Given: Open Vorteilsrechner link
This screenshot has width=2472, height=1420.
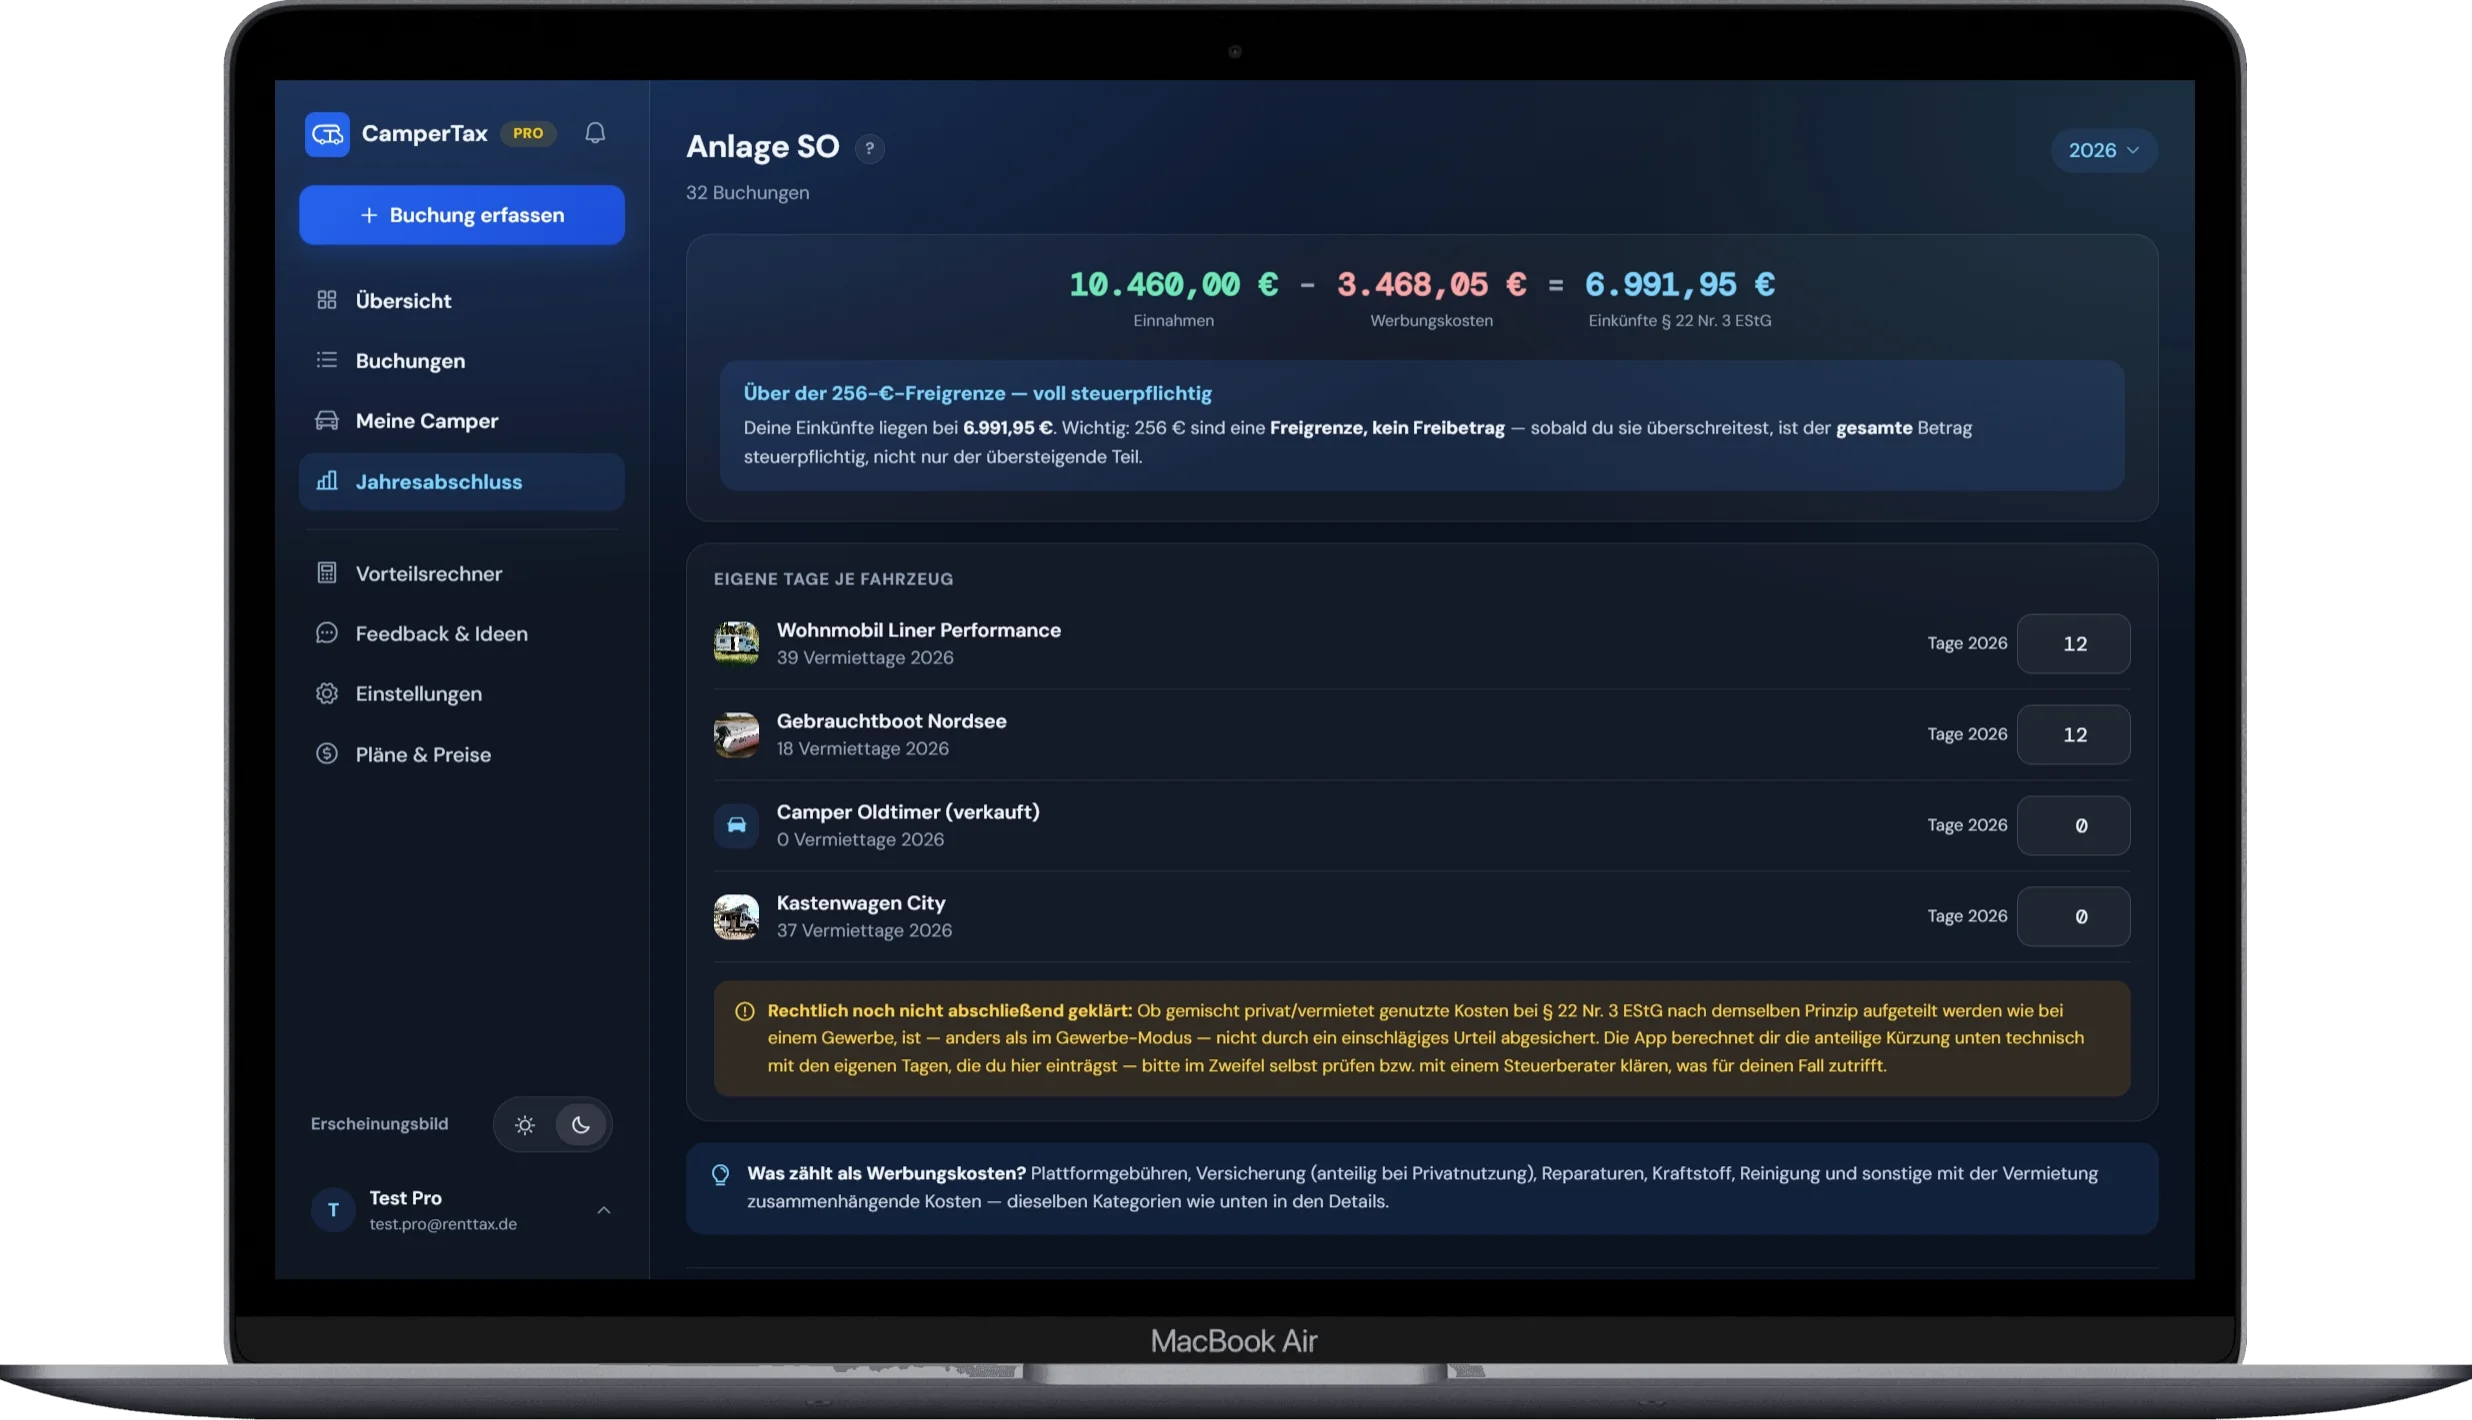Looking at the screenshot, I should [462, 573].
